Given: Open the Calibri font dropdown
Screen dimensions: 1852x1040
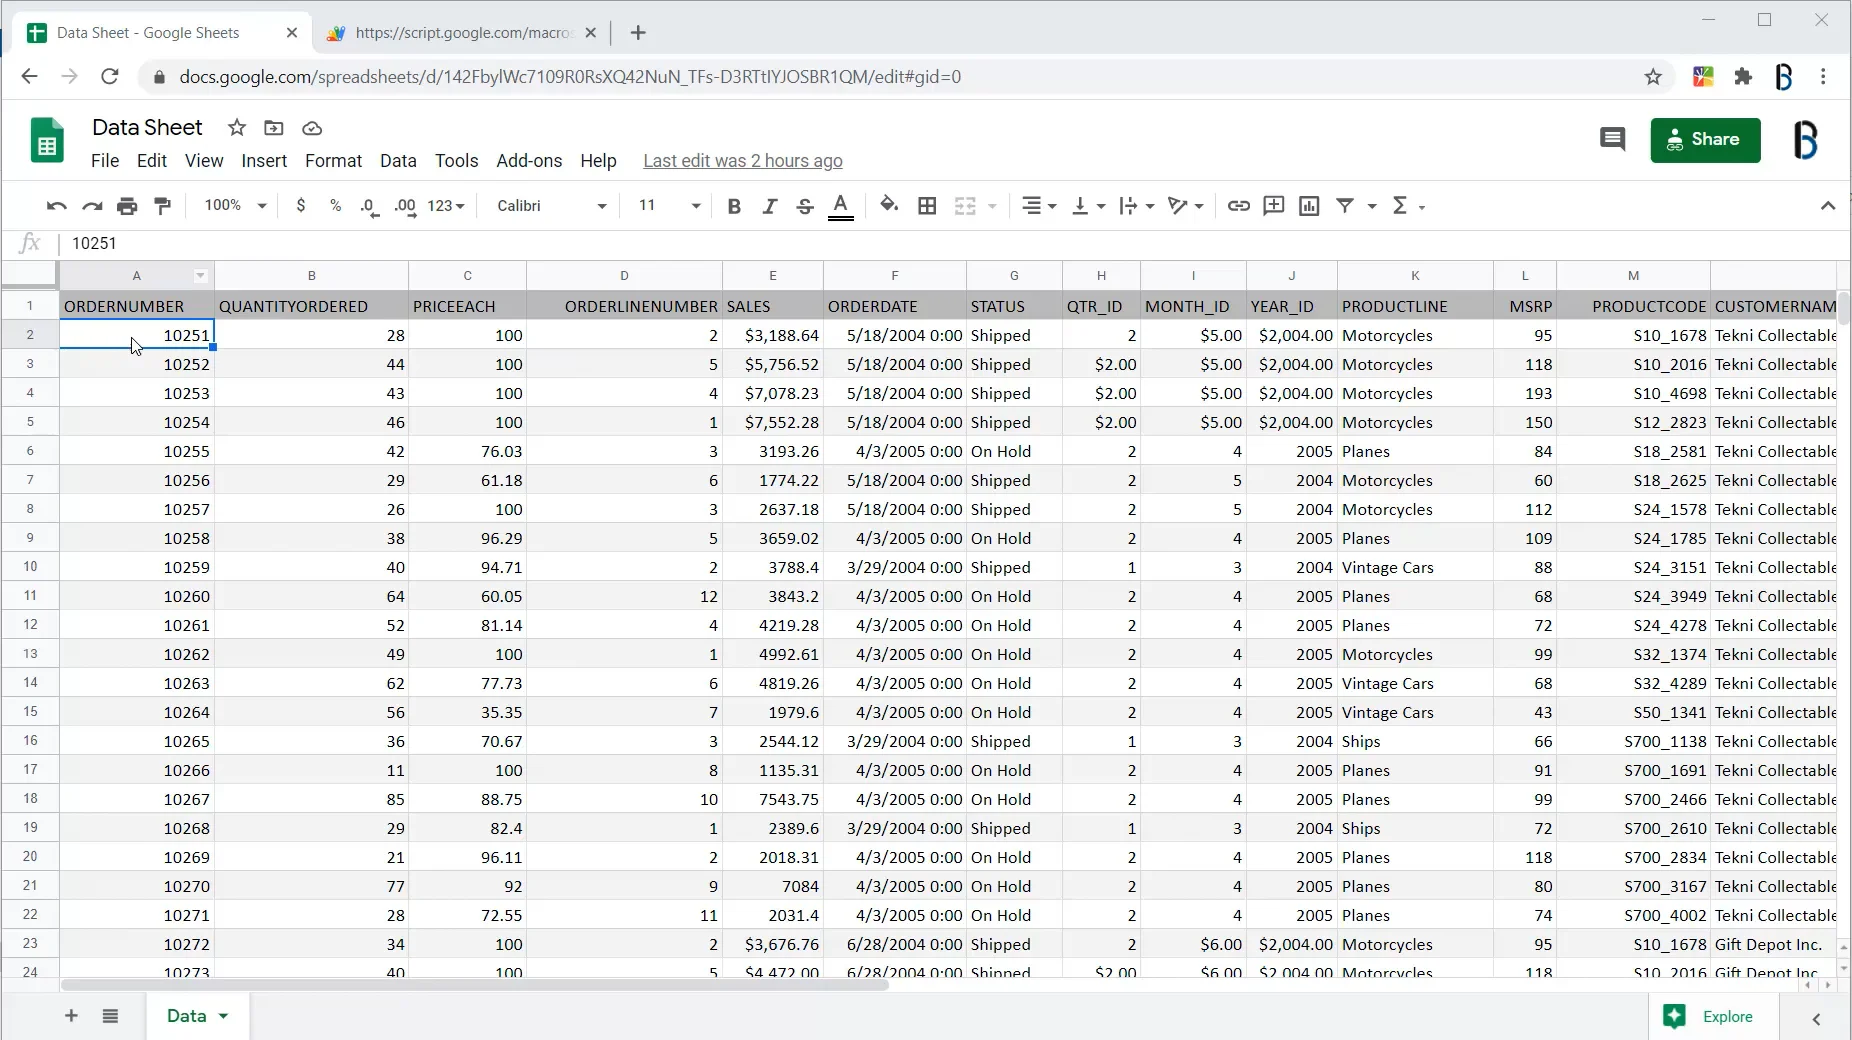Looking at the screenshot, I should [x=551, y=206].
